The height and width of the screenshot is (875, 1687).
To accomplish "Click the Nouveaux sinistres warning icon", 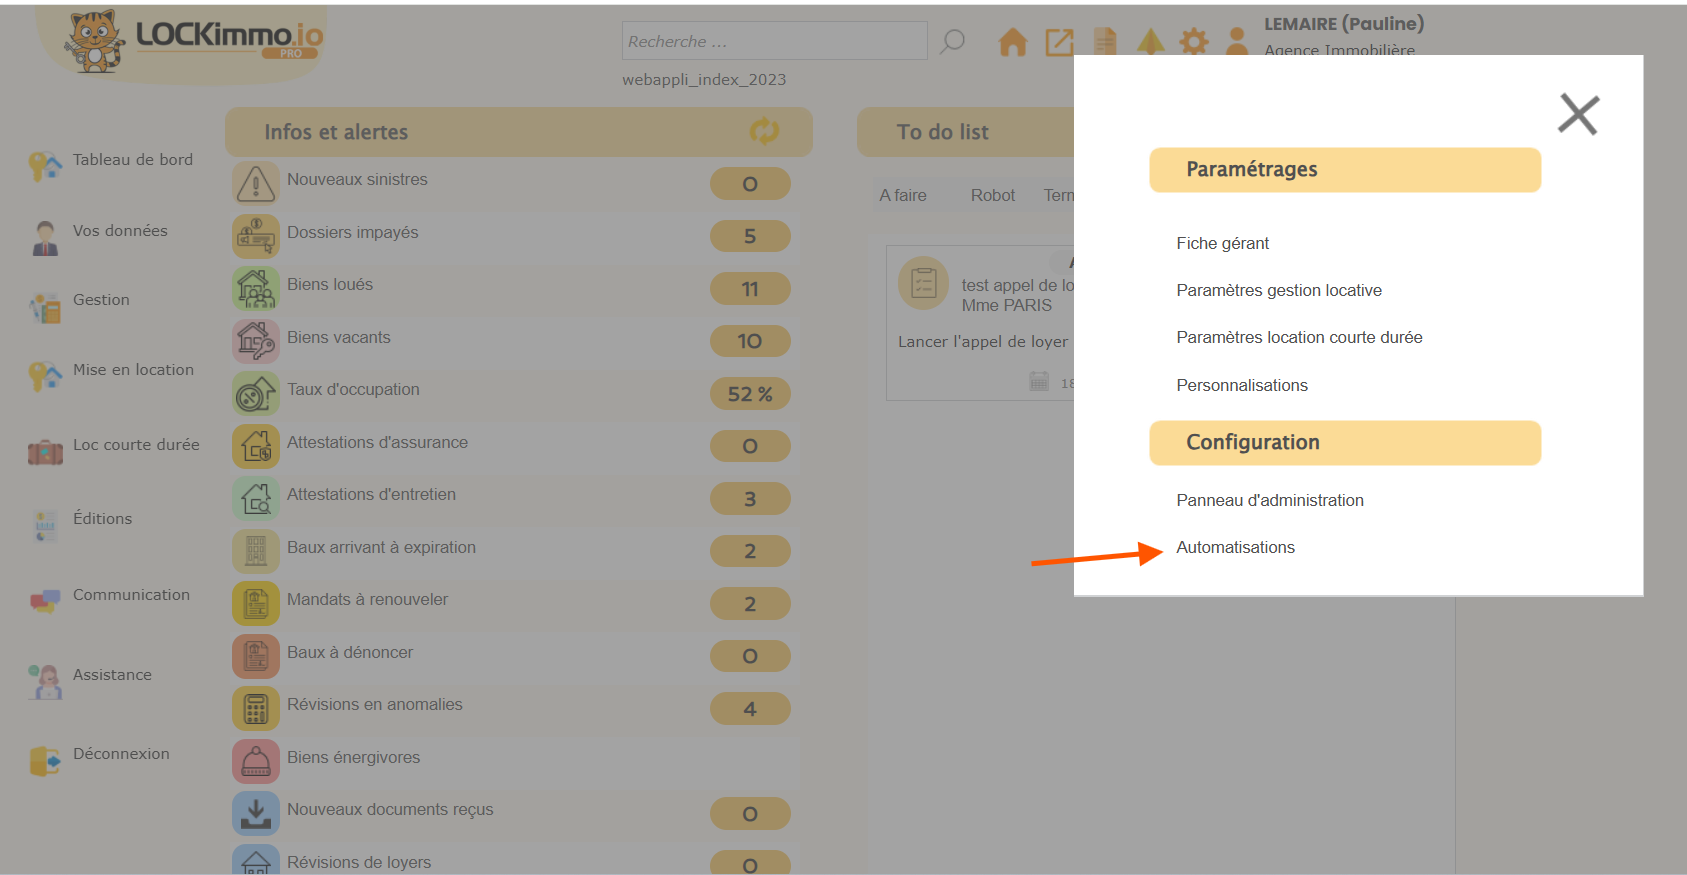I will tap(256, 184).
